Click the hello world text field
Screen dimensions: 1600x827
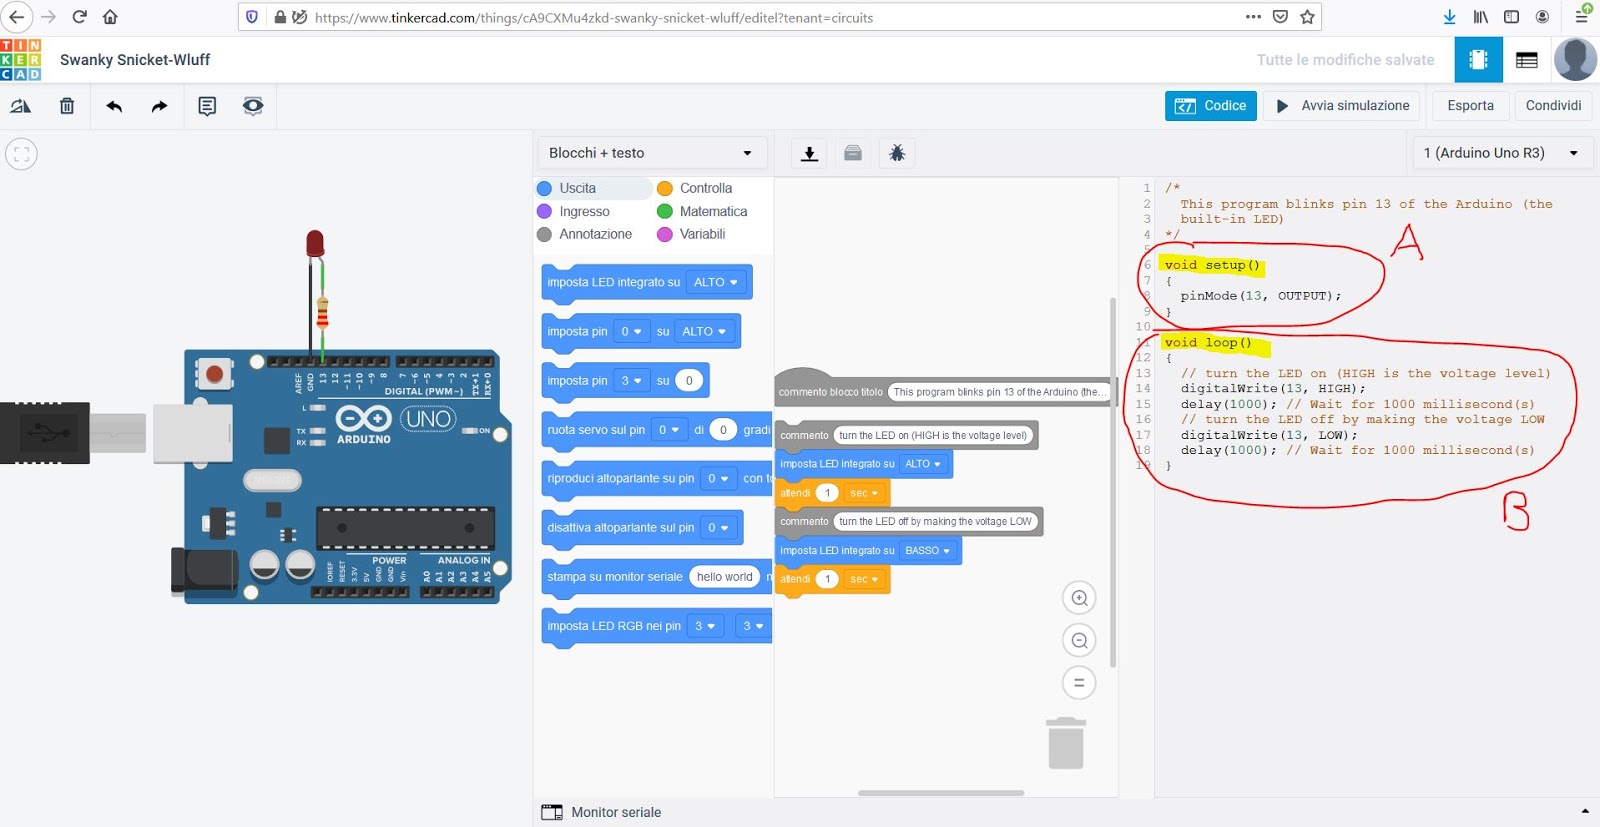pyautogui.click(x=724, y=577)
